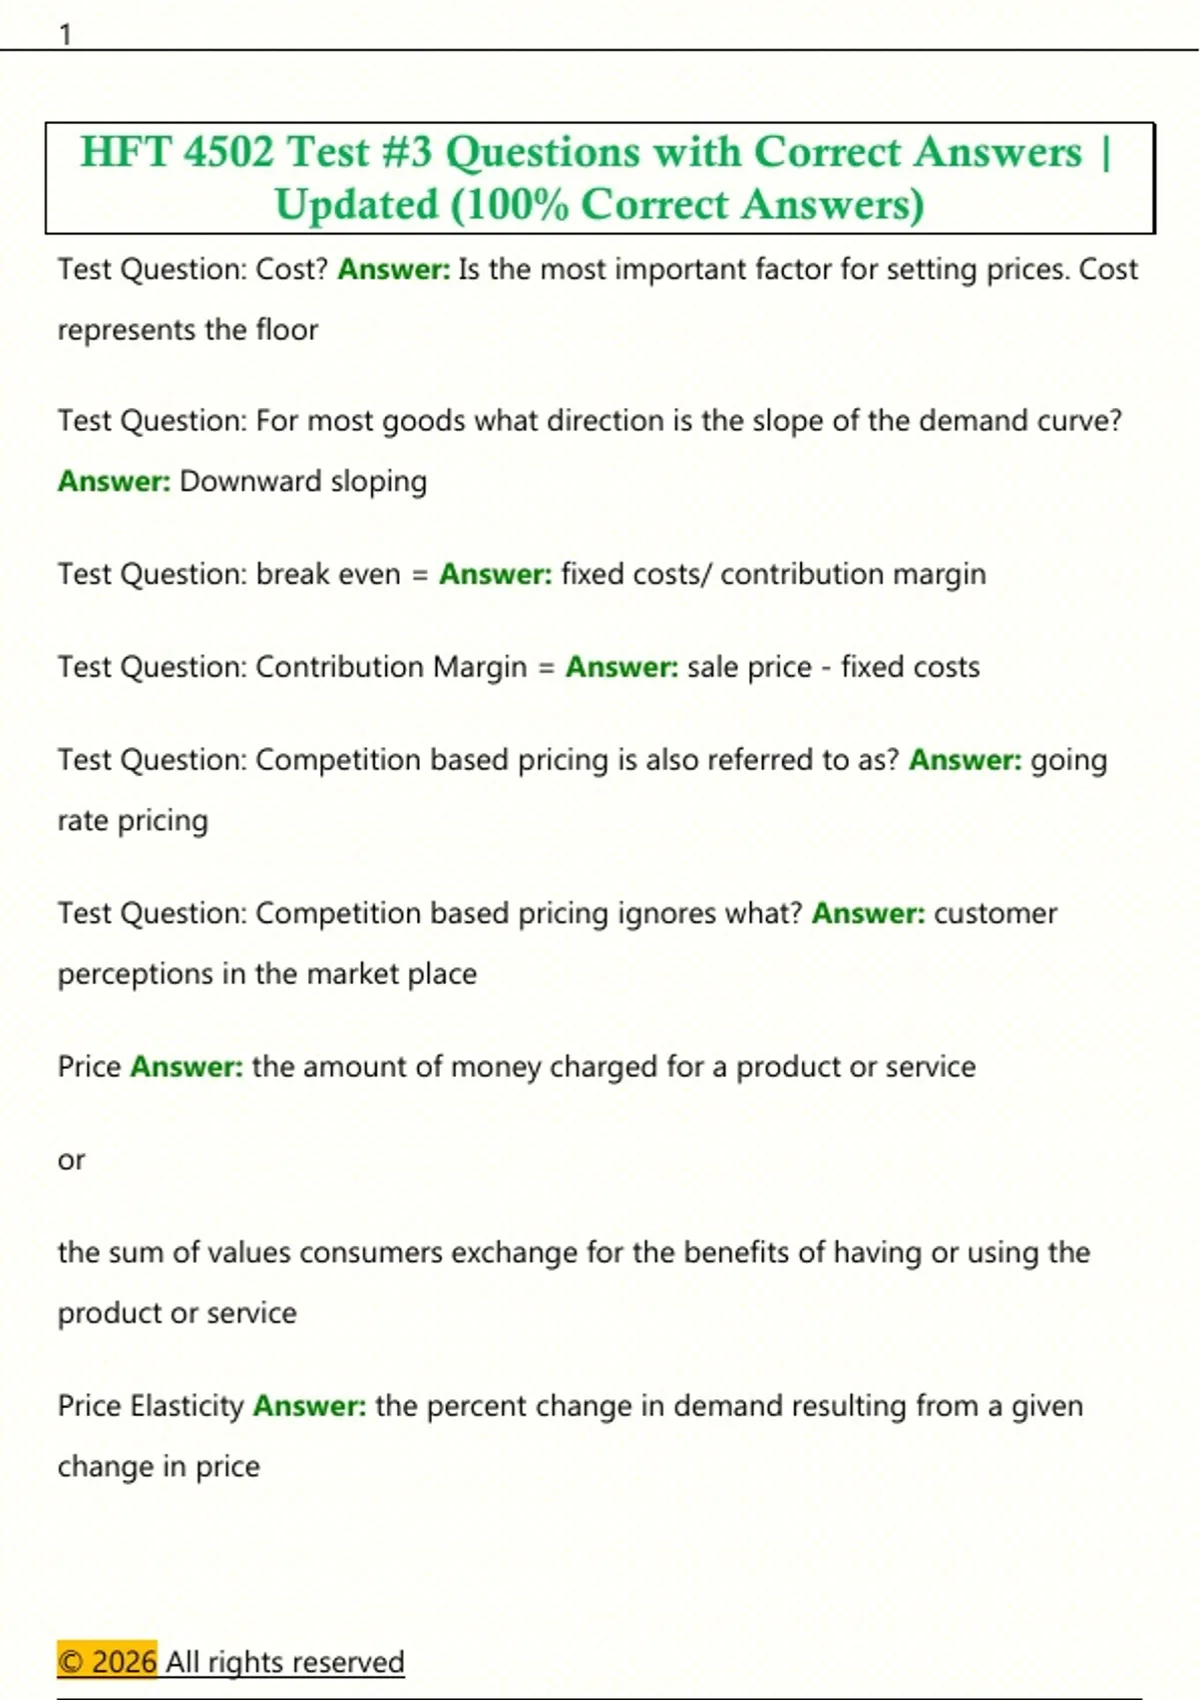Click the "represents the floor" line
This screenshot has width=1200, height=1700.
[187, 330]
